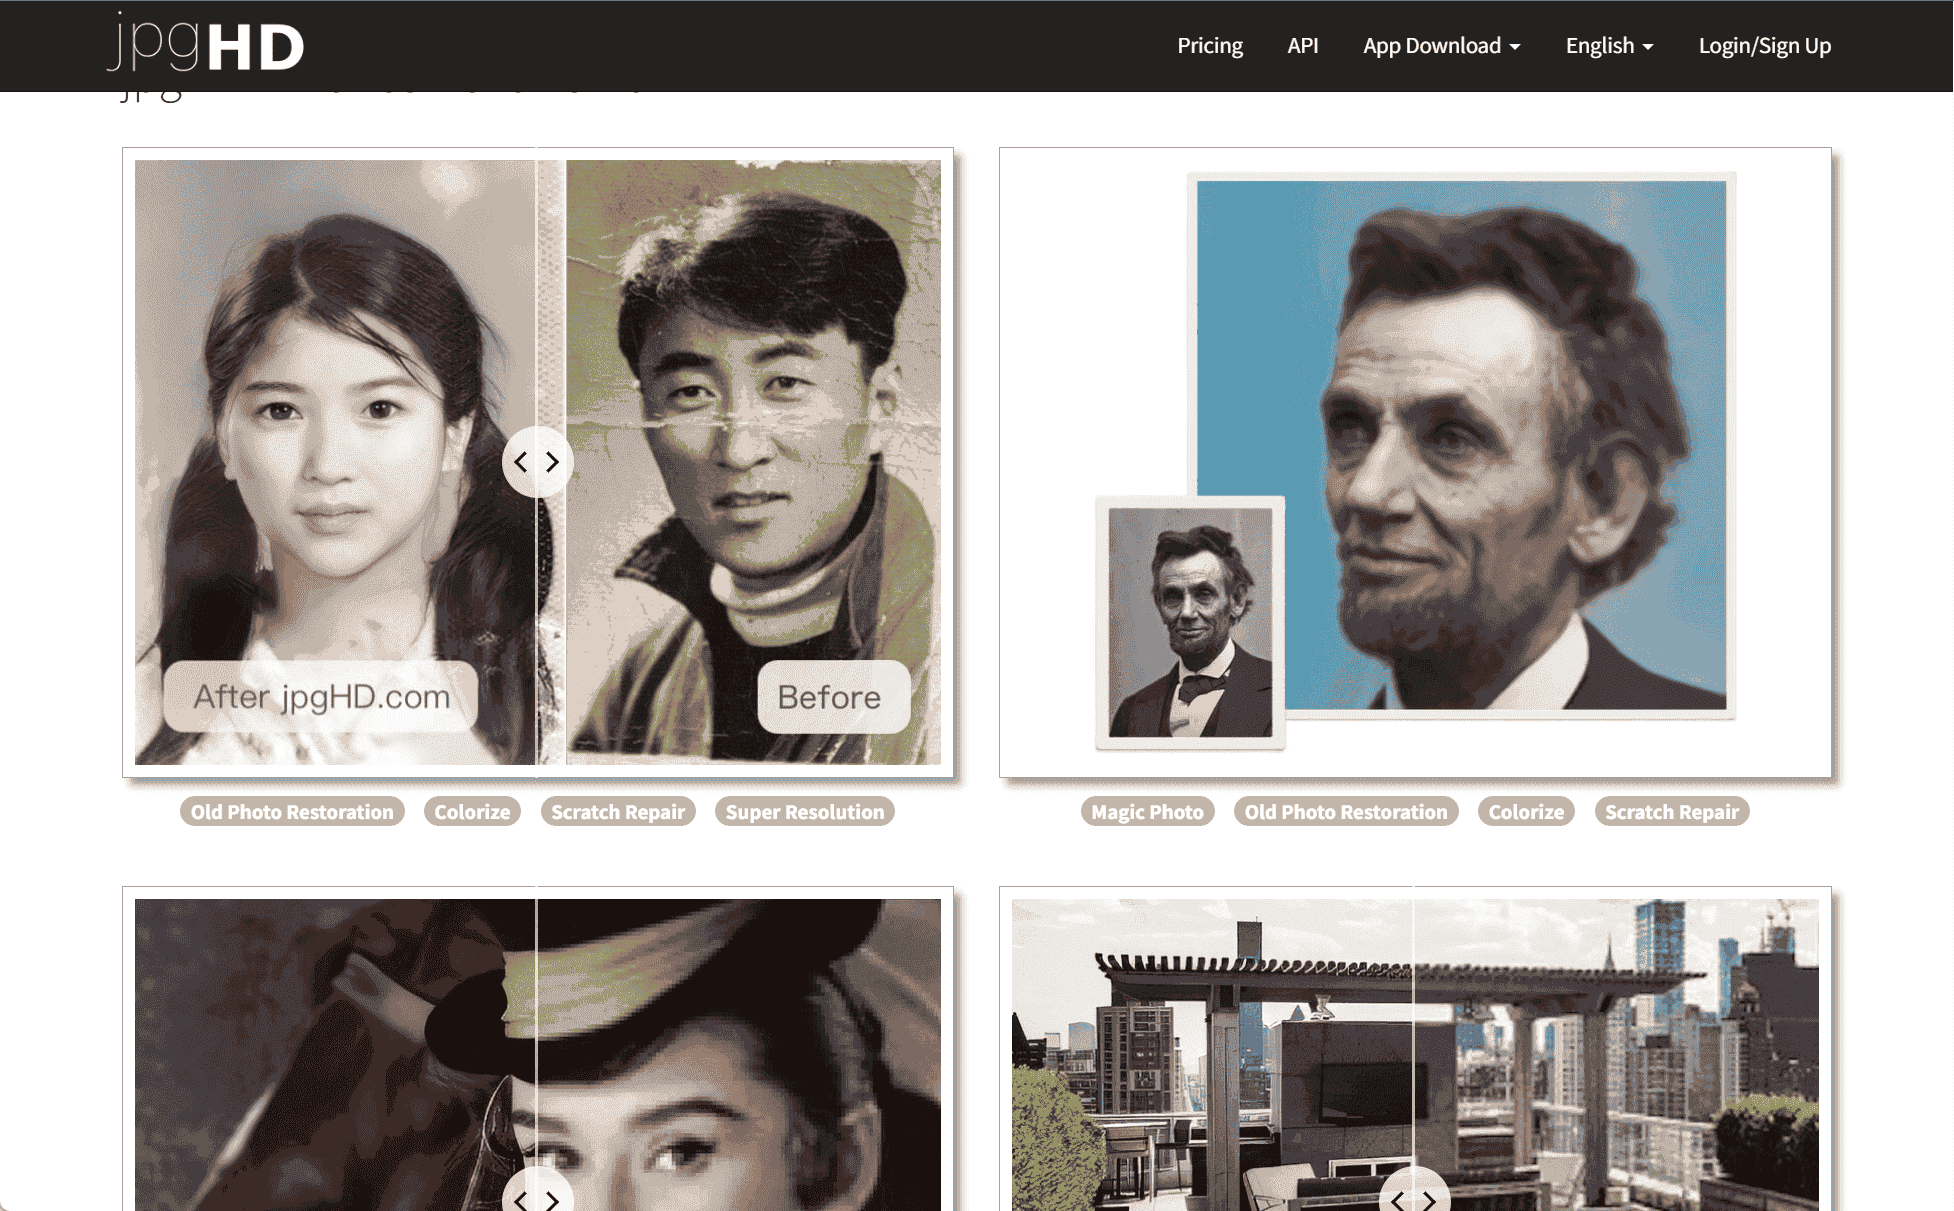Click the Super Resolution tag

[805, 812]
